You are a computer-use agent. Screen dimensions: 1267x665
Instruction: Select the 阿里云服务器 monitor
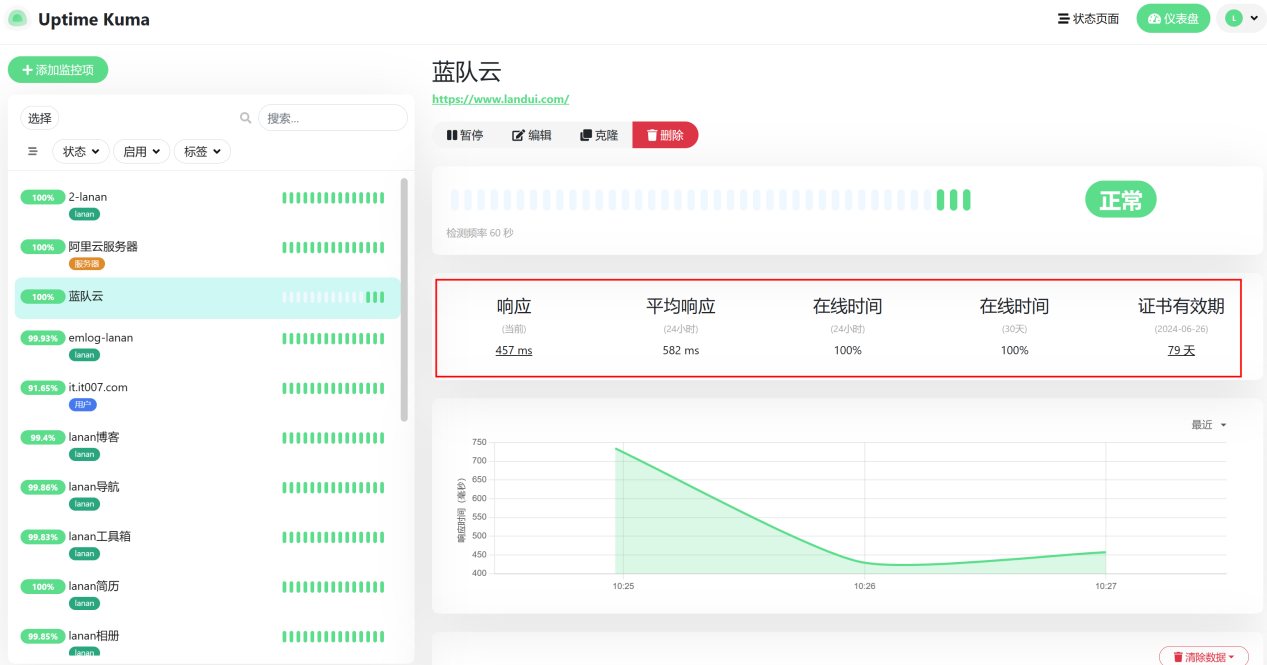coord(207,254)
